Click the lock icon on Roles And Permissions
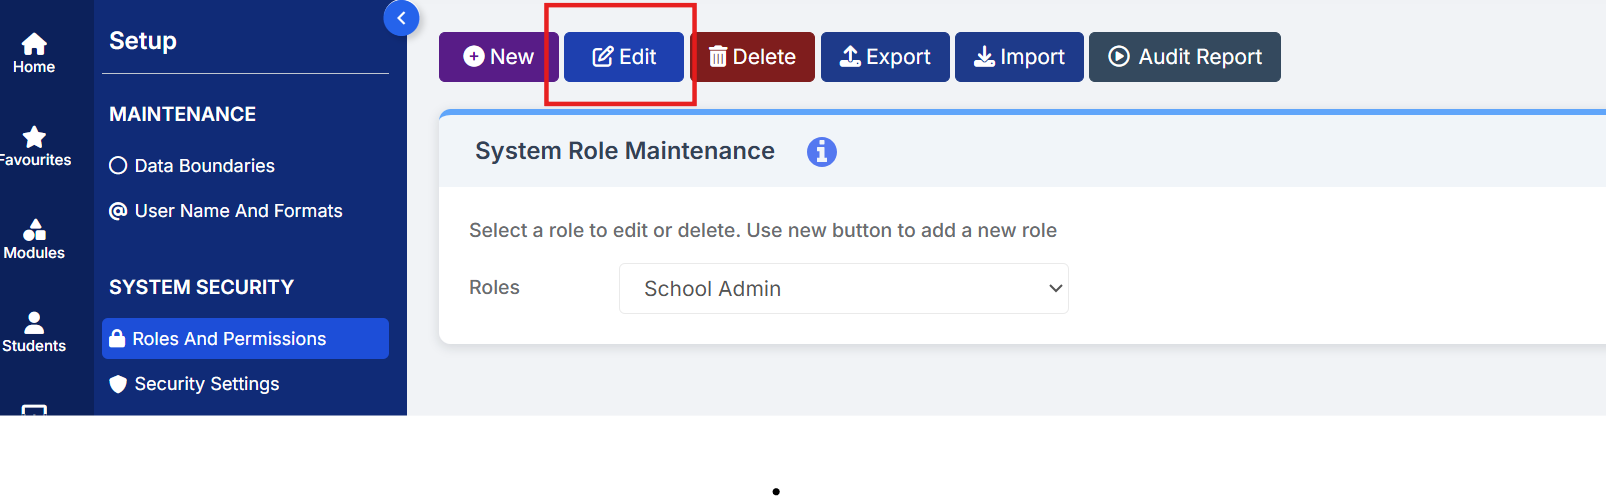1606x496 pixels. click(x=117, y=338)
